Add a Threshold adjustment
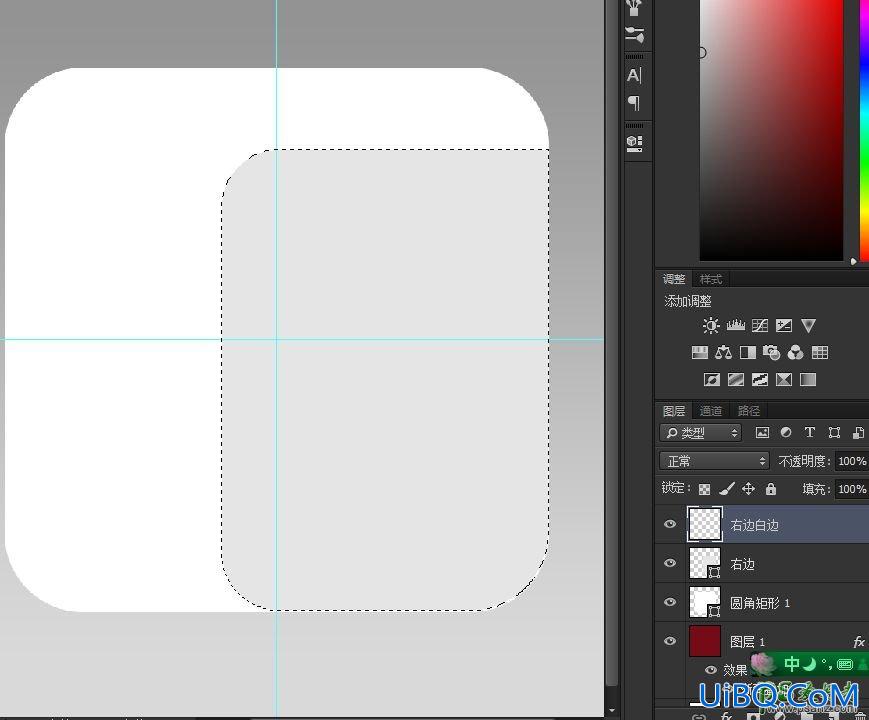Screen dimensions: 869x720 [760, 380]
